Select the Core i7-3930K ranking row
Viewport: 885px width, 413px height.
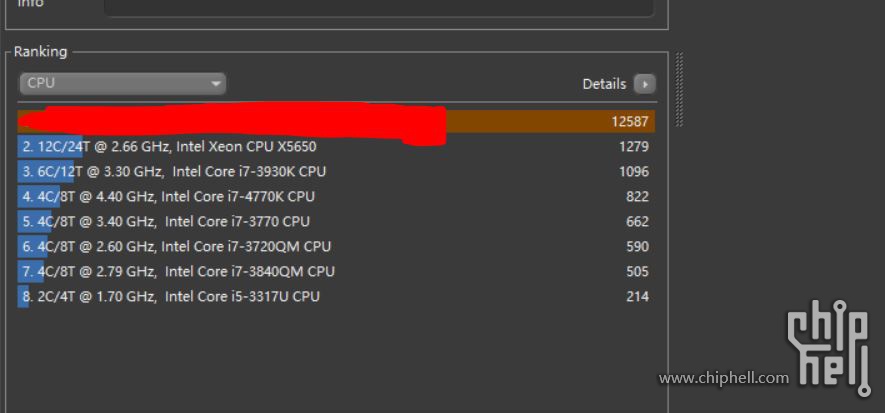tap(175, 172)
